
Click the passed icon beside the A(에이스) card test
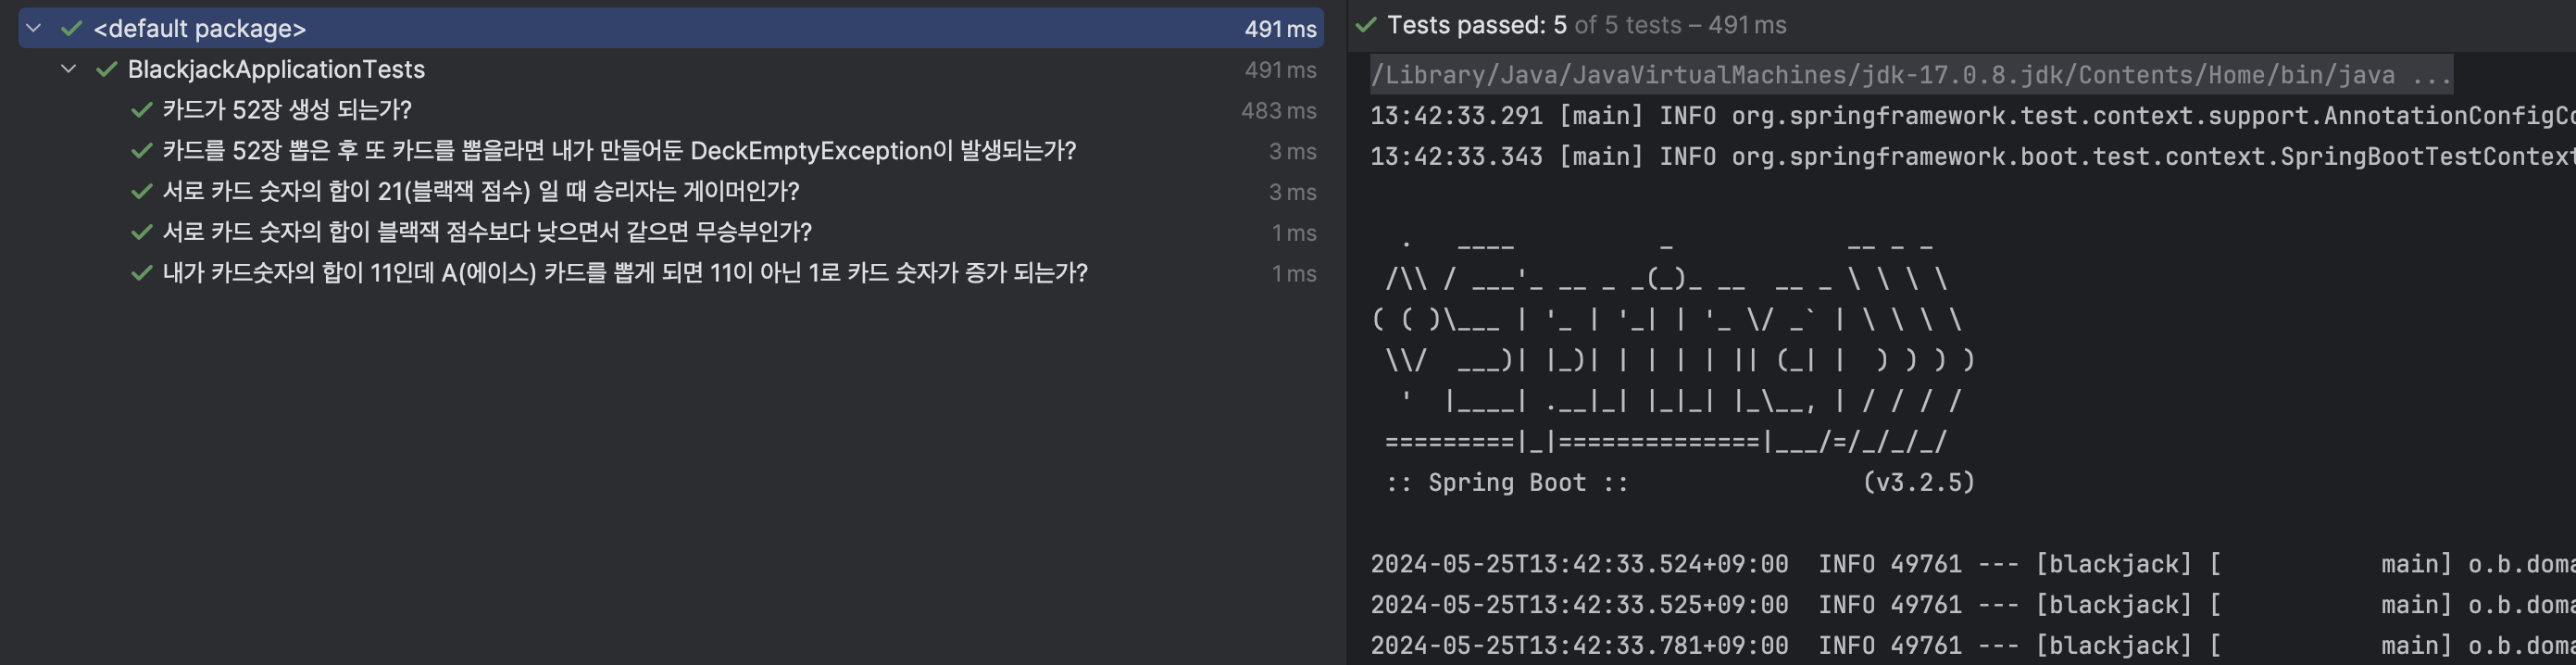tap(140, 272)
